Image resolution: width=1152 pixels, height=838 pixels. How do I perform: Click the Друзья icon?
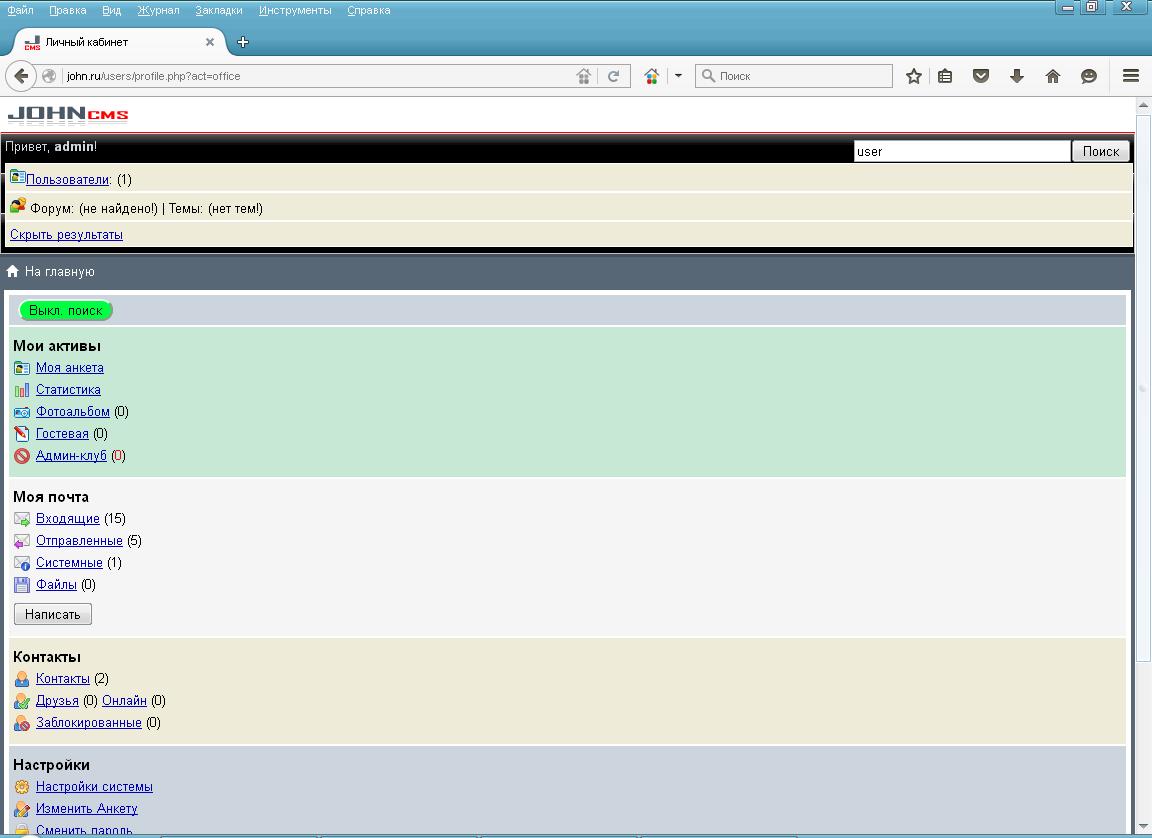point(22,701)
